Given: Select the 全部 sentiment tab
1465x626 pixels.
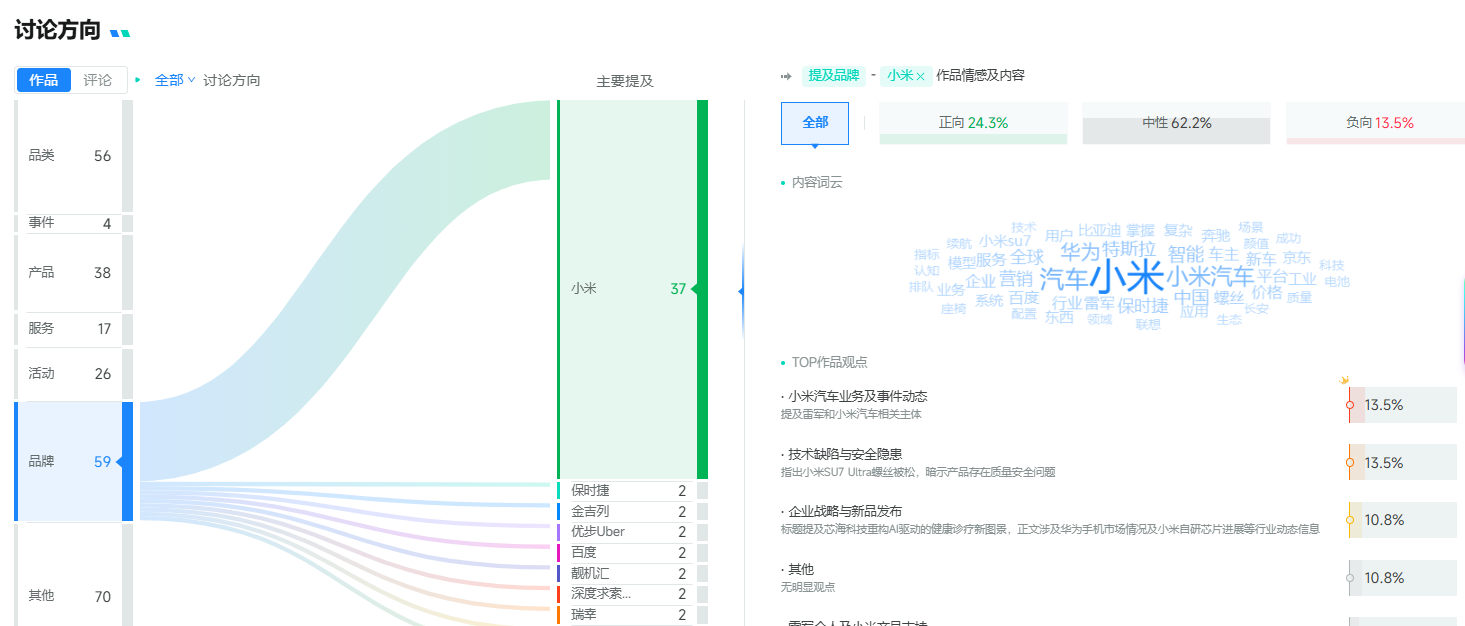Looking at the screenshot, I should (x=815, y=123).
